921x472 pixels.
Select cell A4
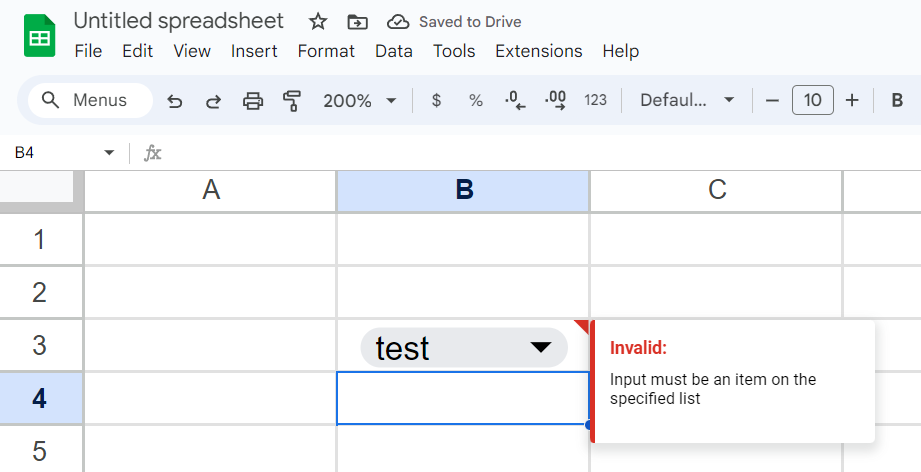tap(210, 398)
